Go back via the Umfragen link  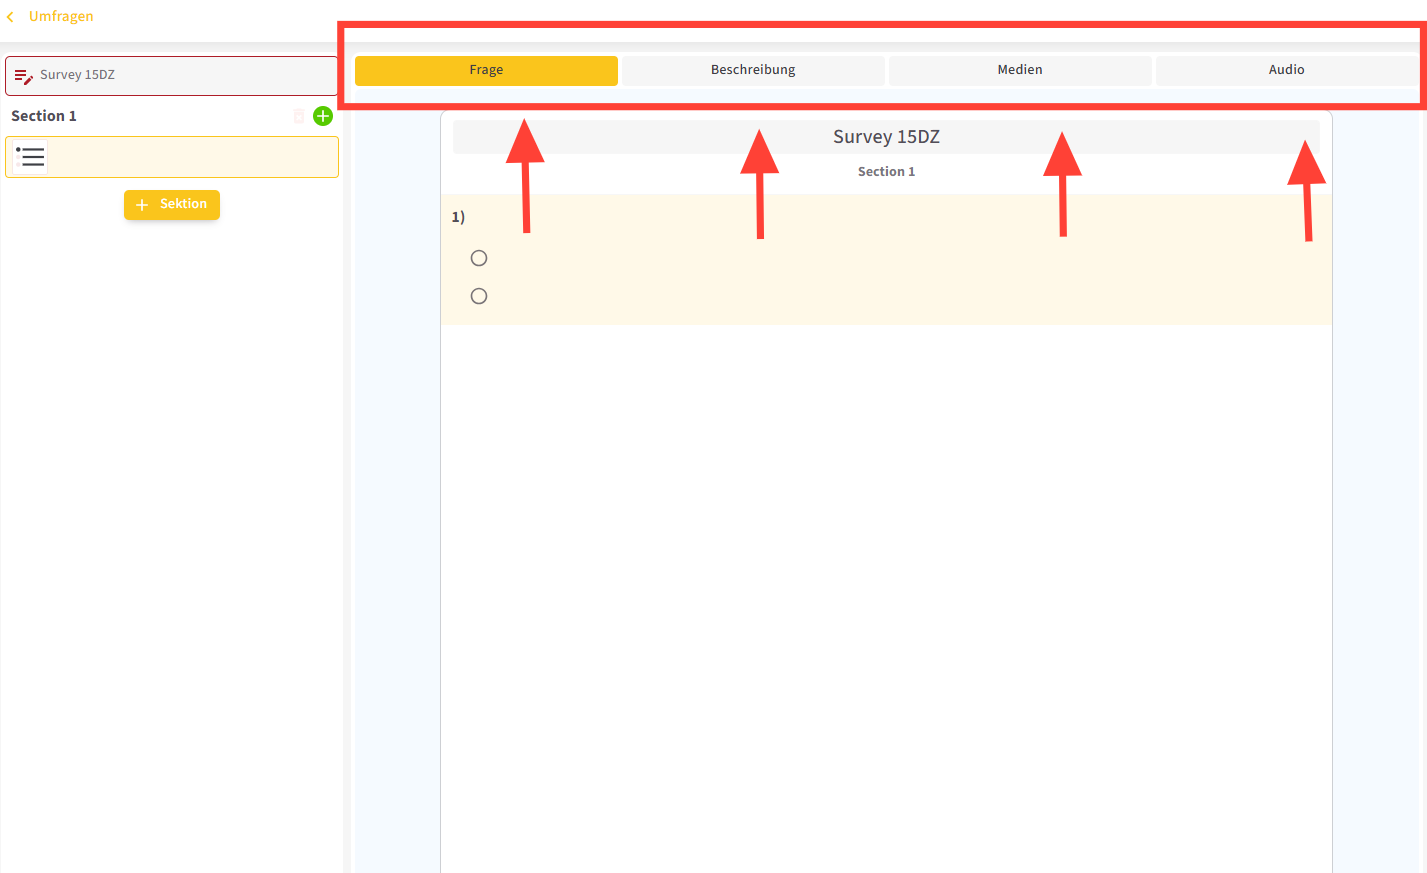click(61, 17)
